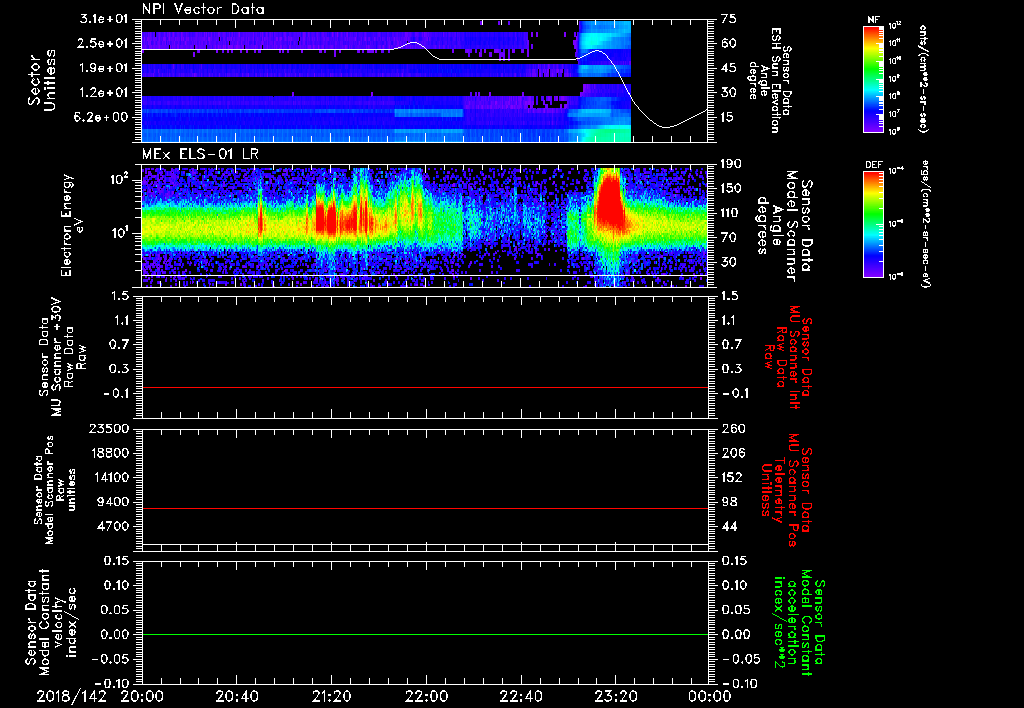
Task: Select the ESH Sun Elevation Angle label
Action: click(x=769, y=80)
